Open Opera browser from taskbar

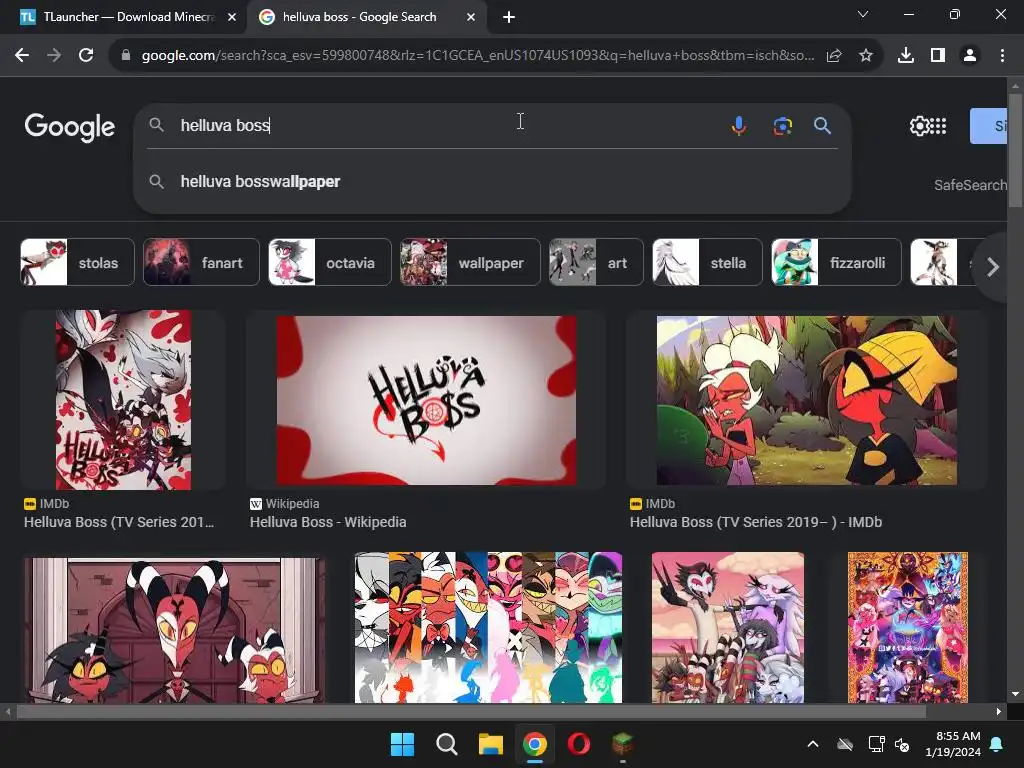click(579, 744)
